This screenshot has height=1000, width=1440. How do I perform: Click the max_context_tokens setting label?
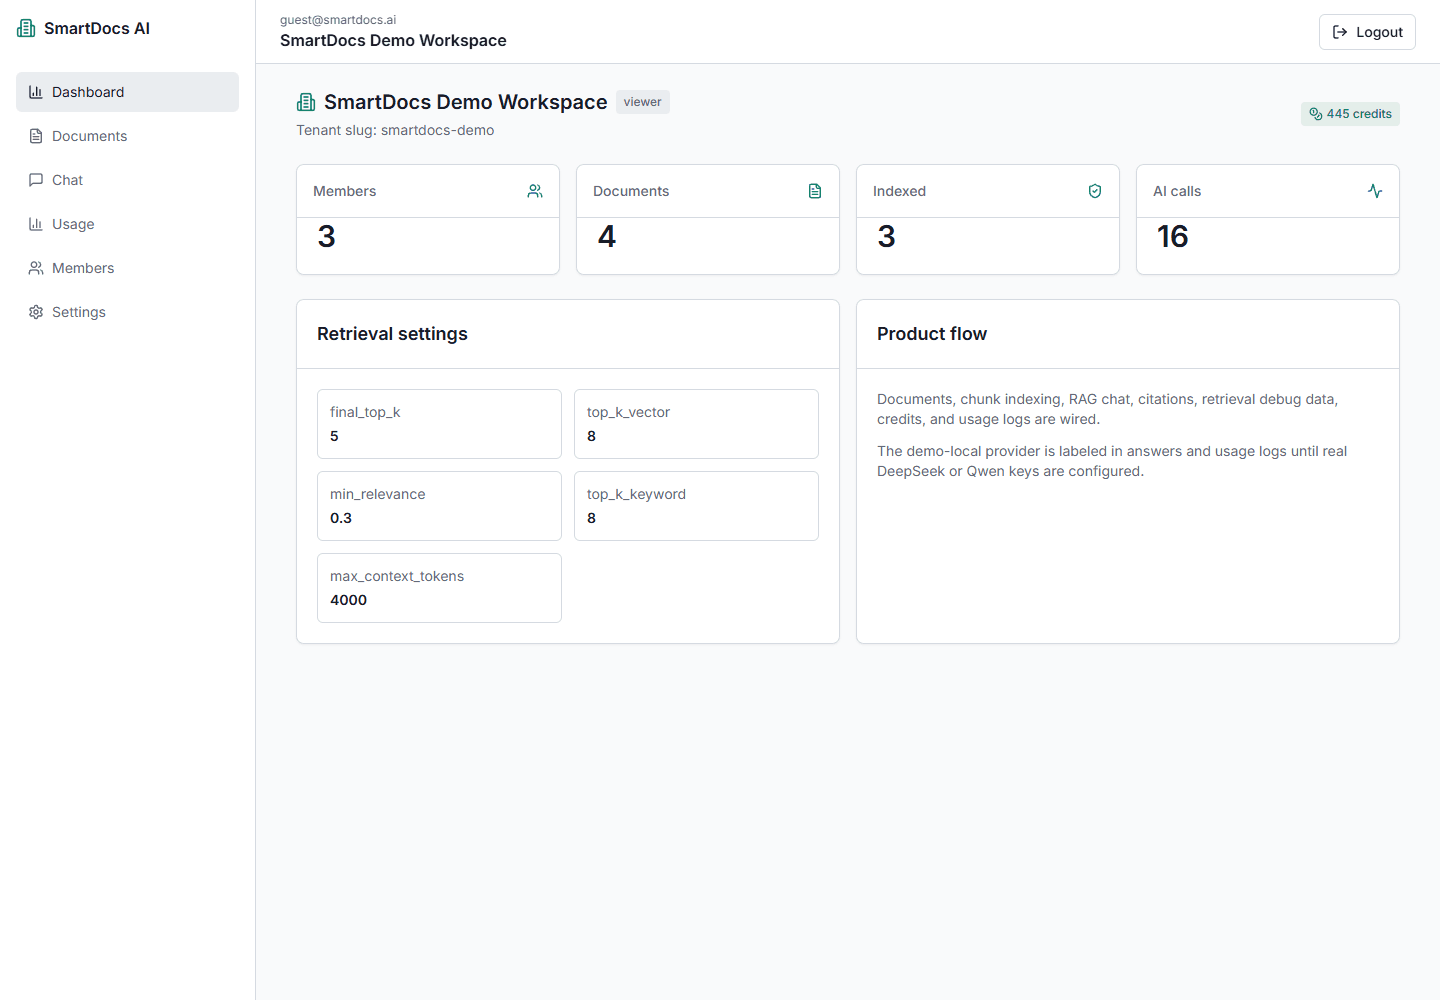point(397,576)
